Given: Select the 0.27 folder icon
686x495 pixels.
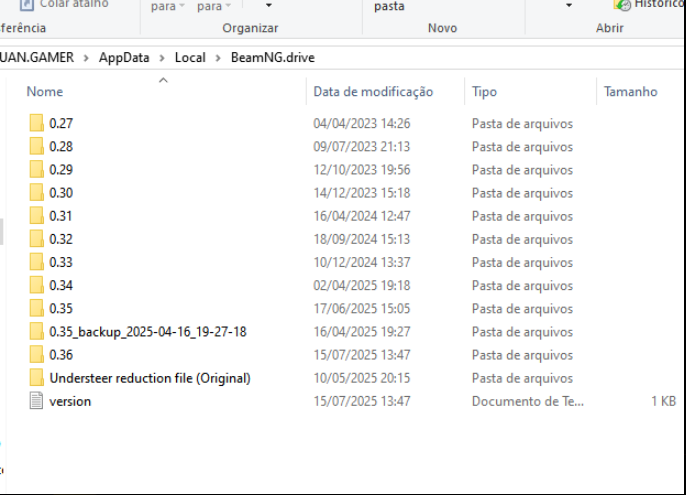Looking at the screenshot, I should pos(37,123).
